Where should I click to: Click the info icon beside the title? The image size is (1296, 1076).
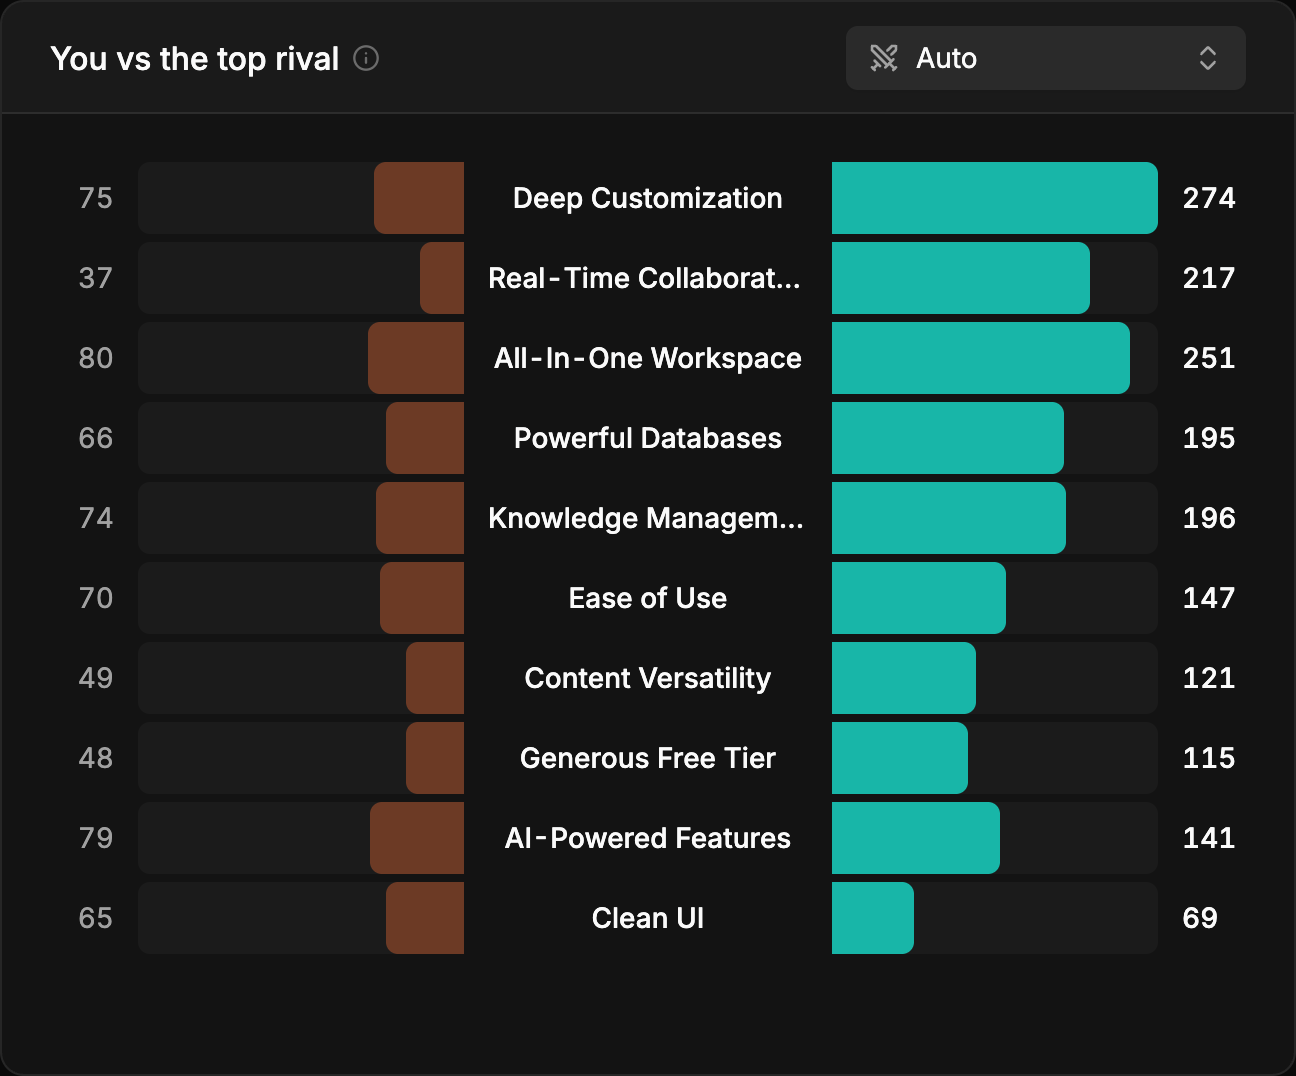pyautogui.click(x=366, y=59)
